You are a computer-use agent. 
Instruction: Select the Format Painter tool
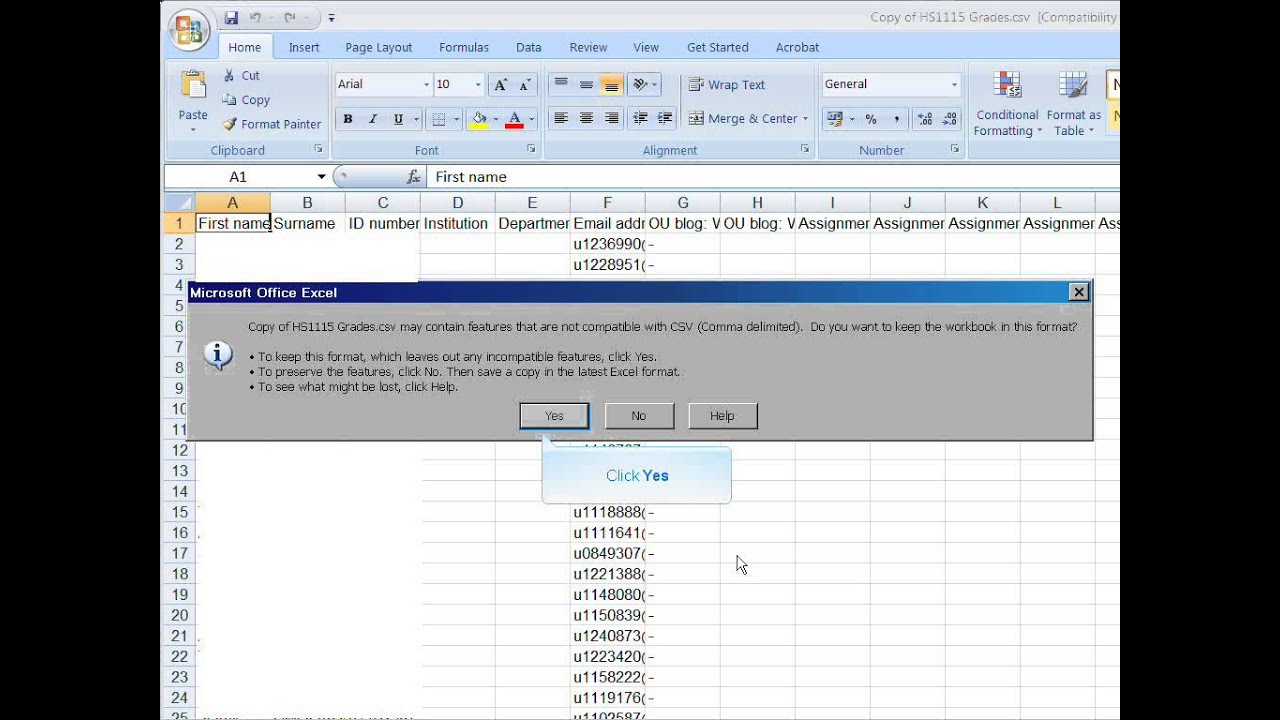click(x=272, y=124)
